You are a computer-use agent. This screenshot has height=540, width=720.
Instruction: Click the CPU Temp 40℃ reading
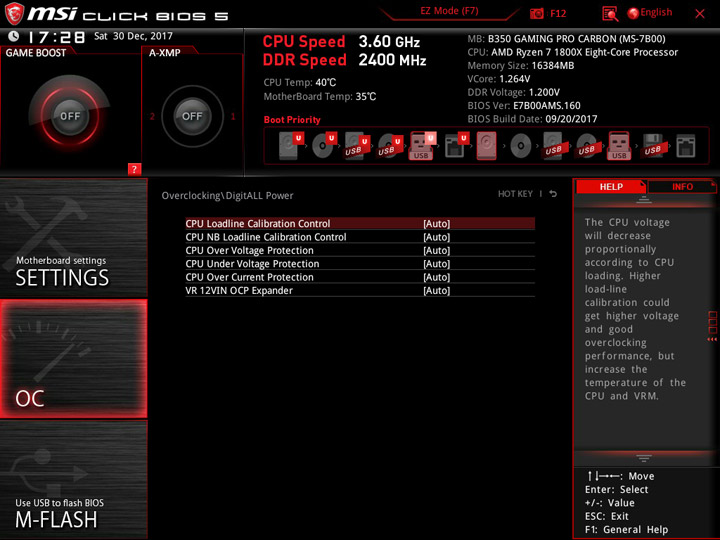tap(299, 83)
